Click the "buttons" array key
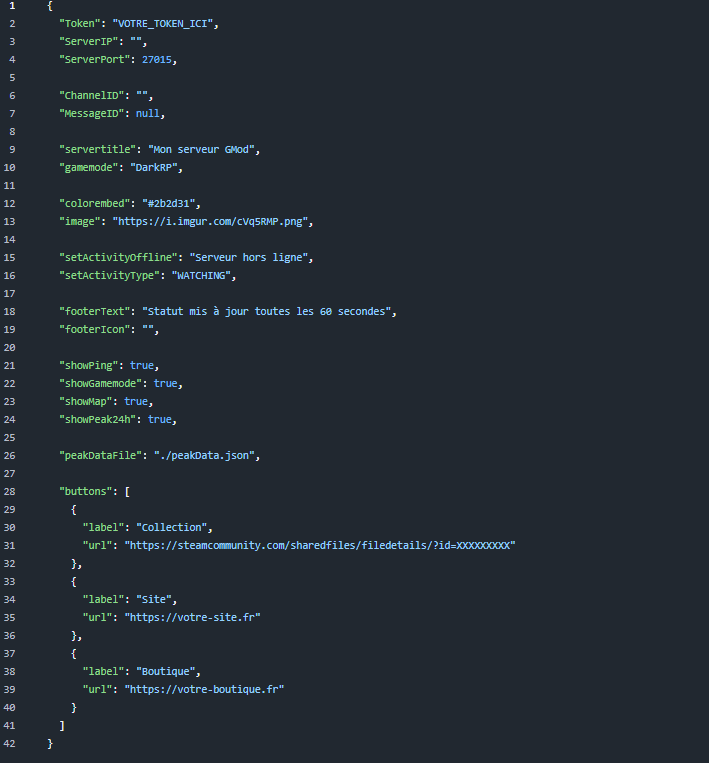This screenshot has width=709, height=763. 86,491
